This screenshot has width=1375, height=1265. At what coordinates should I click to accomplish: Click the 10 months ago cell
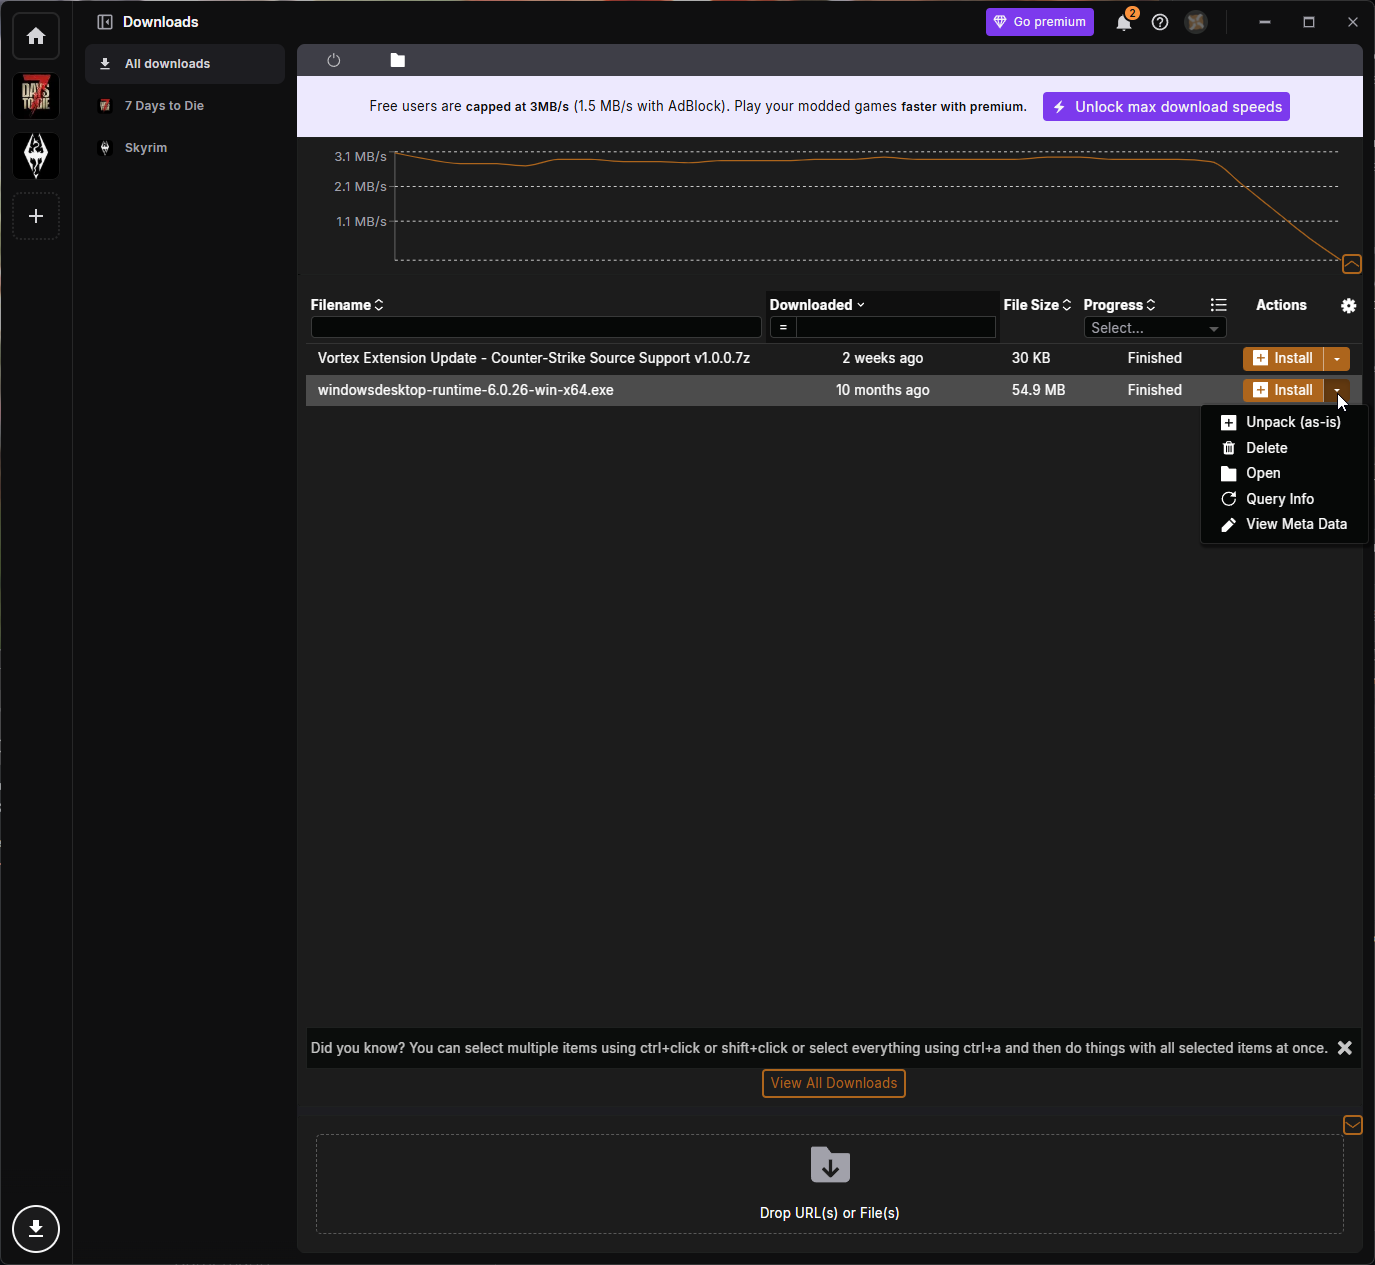[883, 390]
